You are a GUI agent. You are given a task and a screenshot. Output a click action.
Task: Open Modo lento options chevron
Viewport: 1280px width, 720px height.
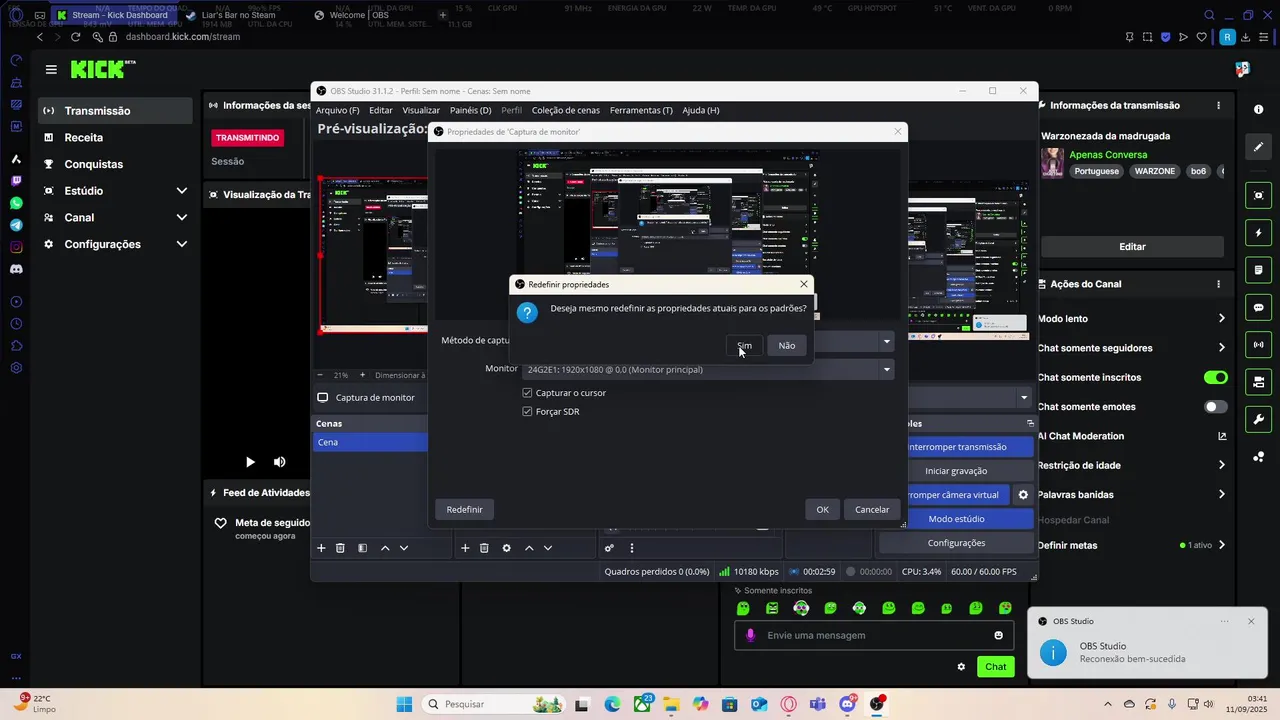(1221, 319)
